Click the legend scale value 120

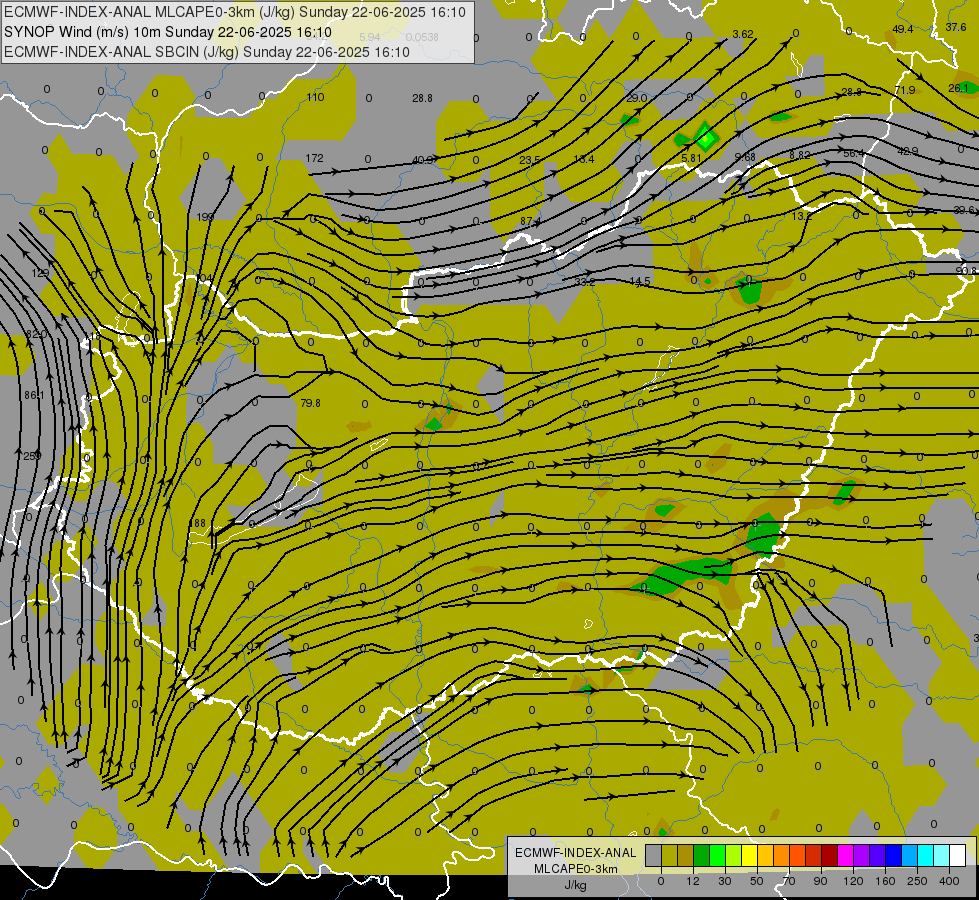coord(853,881)
